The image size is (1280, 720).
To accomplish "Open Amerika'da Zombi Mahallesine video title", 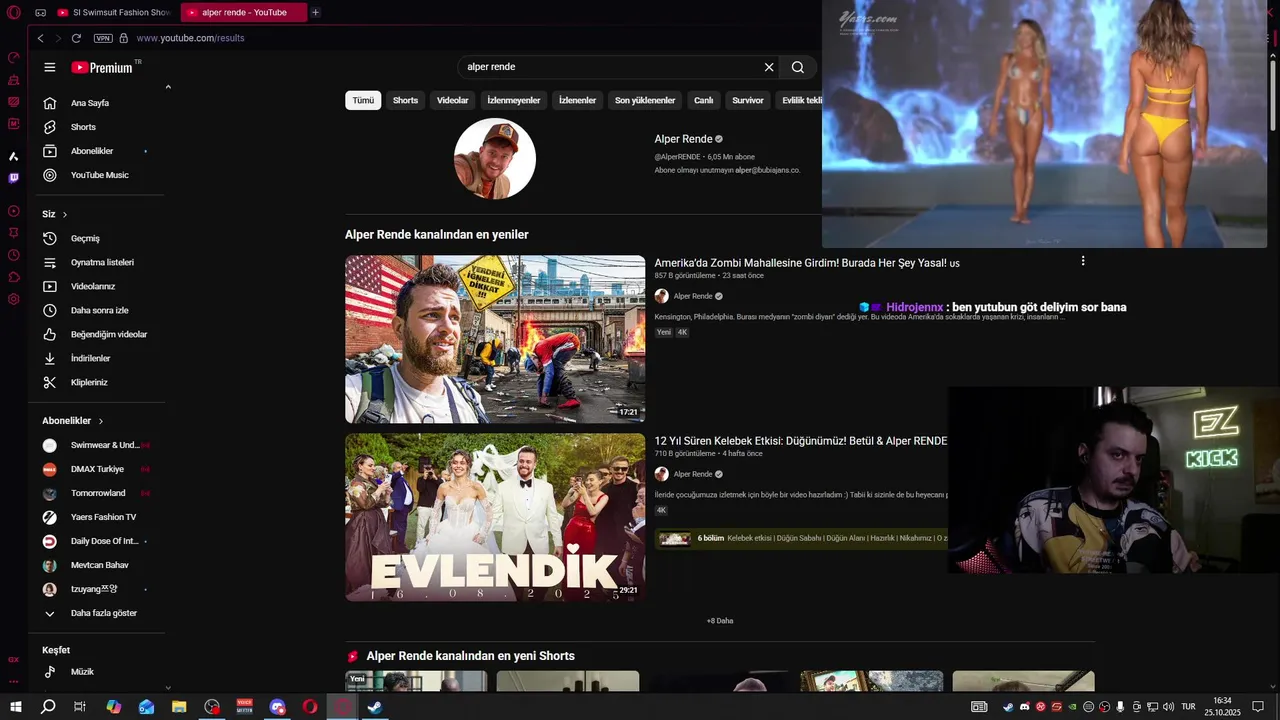I will [807, 263].
